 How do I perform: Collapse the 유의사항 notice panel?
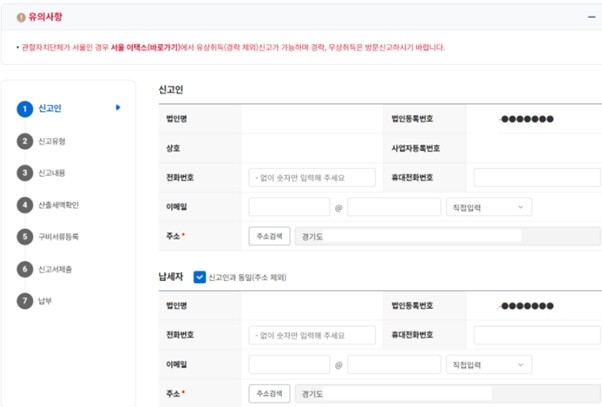pos(590,17)
